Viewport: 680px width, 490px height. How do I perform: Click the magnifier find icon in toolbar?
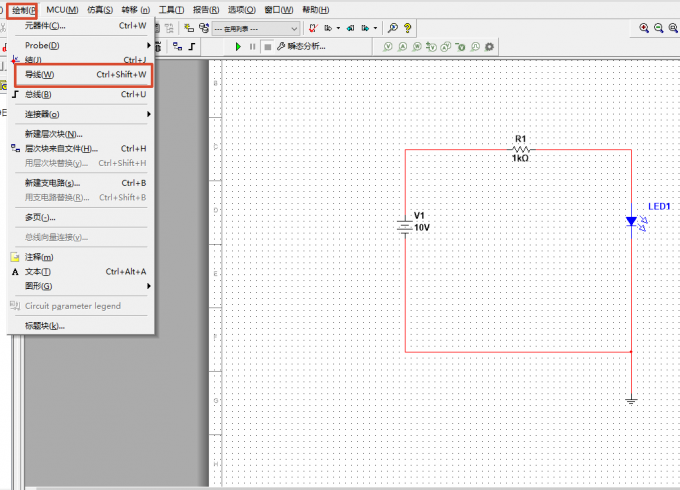pyautogui.click(x=392, y=28)
